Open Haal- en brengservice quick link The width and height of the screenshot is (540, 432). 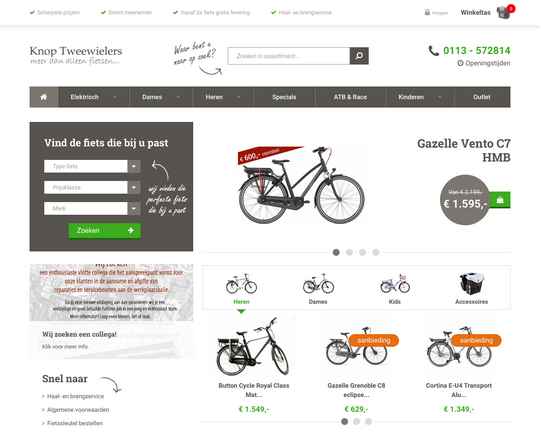tap(75, 397)
